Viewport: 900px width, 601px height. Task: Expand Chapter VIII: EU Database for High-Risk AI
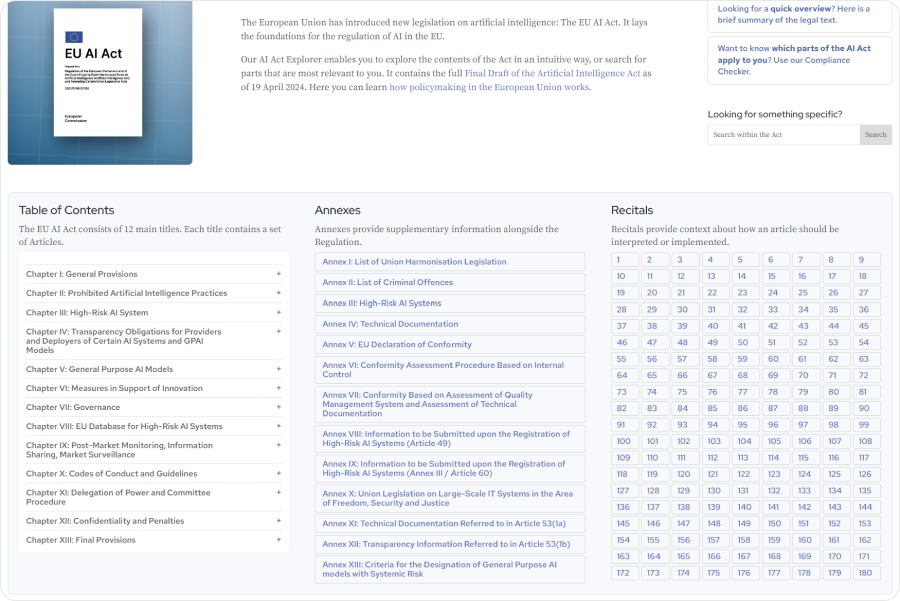(x=153, y=426)
